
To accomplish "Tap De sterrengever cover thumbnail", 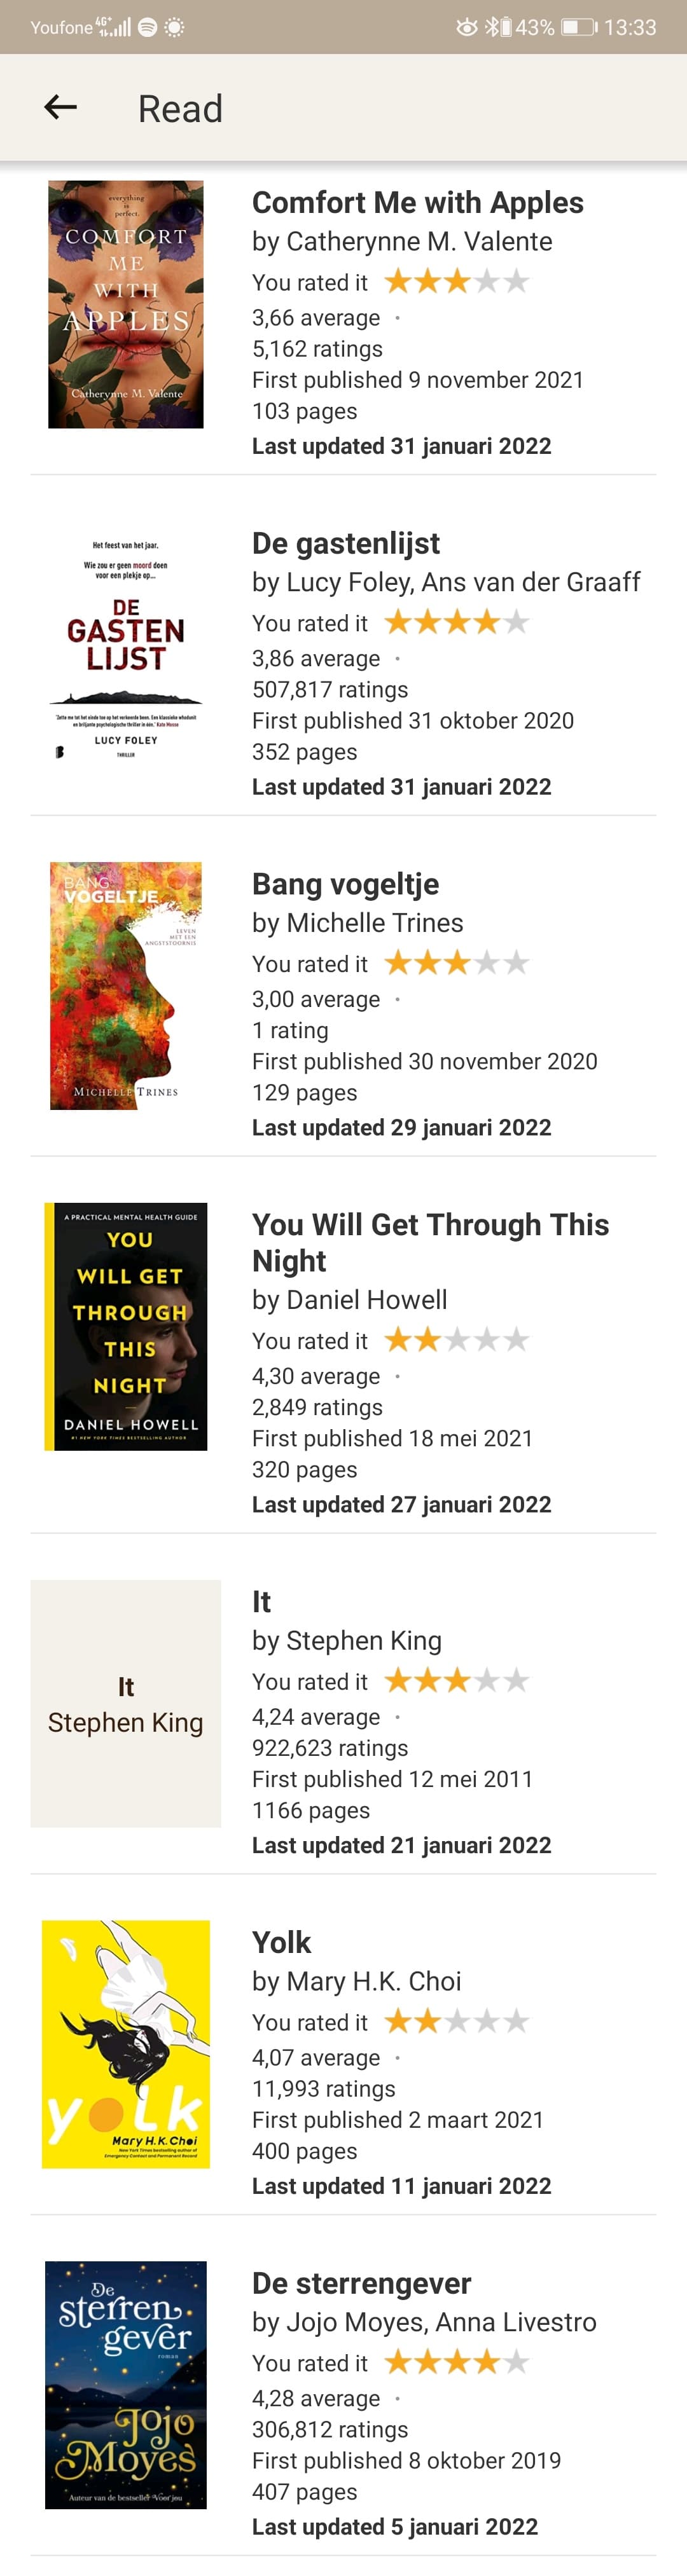I will click(126, 2384).
